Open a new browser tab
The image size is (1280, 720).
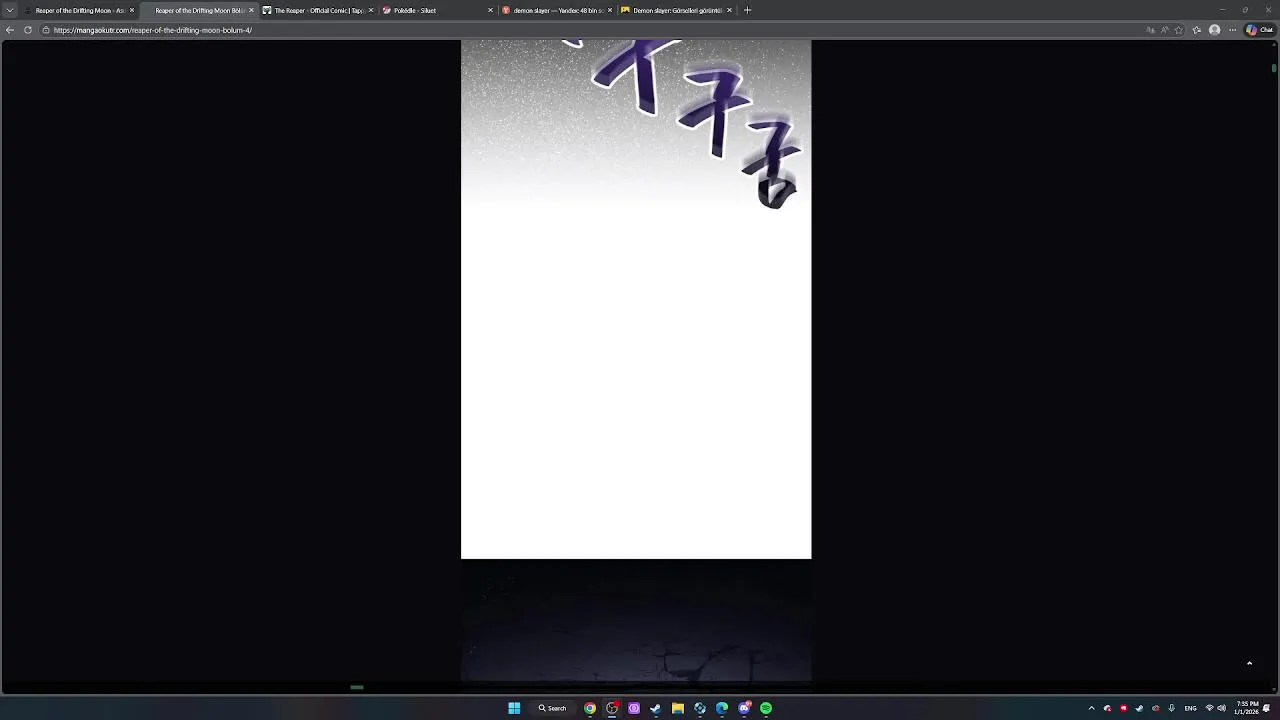747,10
